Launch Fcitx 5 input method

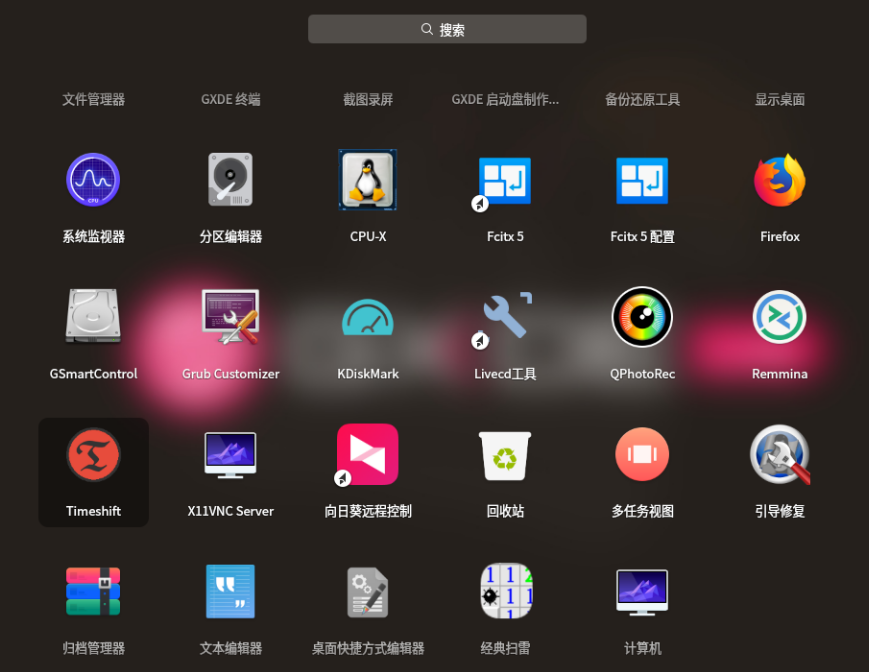click(x=505, y=181)
